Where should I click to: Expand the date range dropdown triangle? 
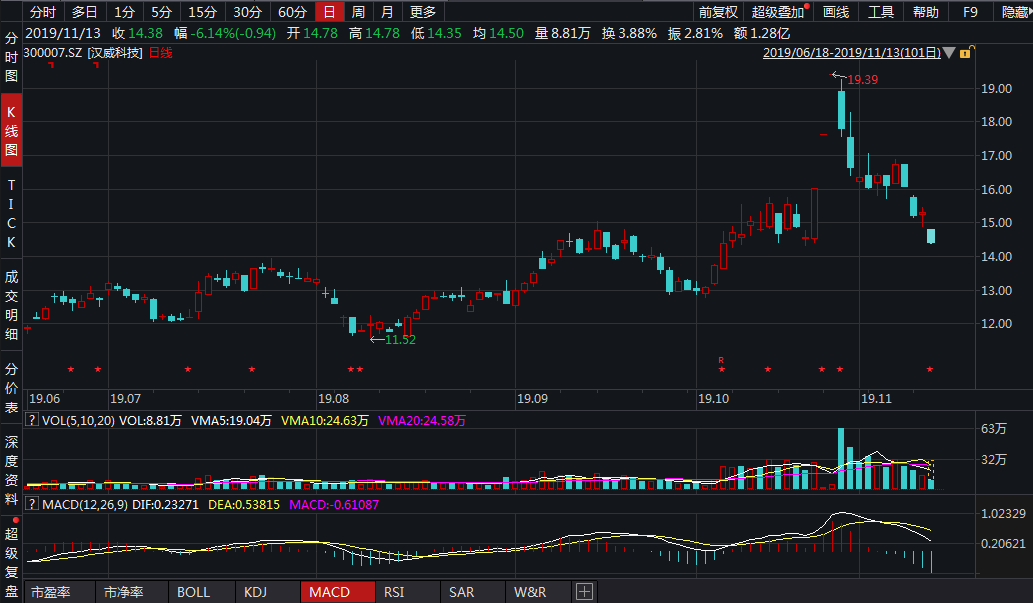[949, 53]
